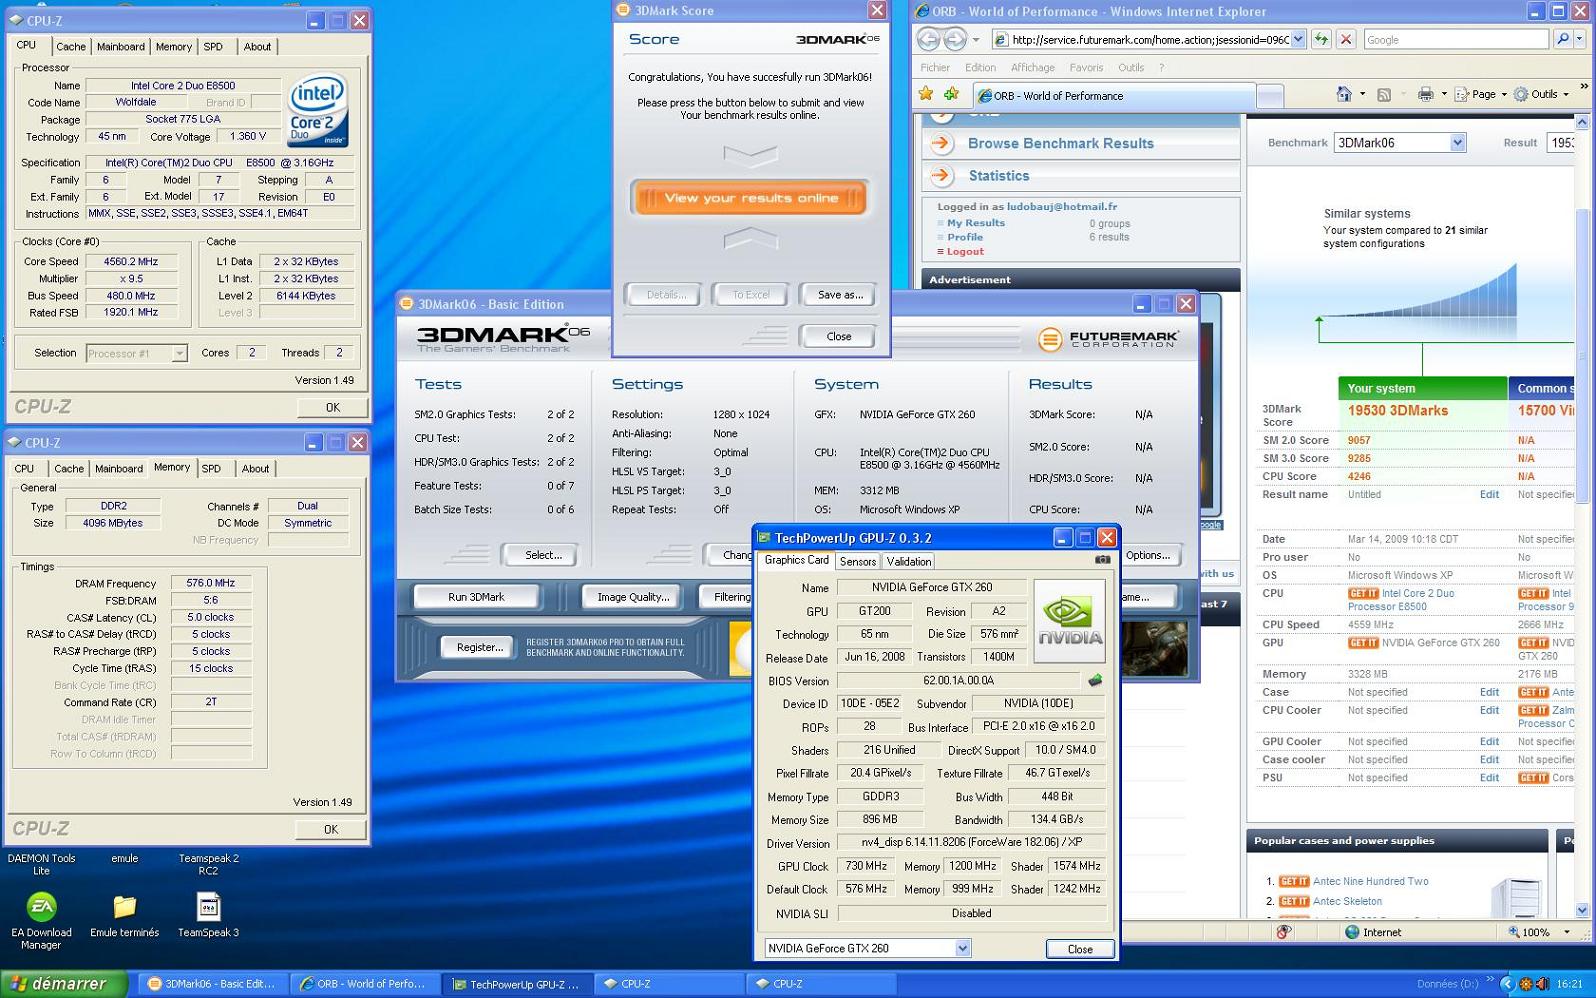Screen dimensions: 1596x998
Task: Click the GPU-Z screenshot camera icon
Action: coord(1102,560)
